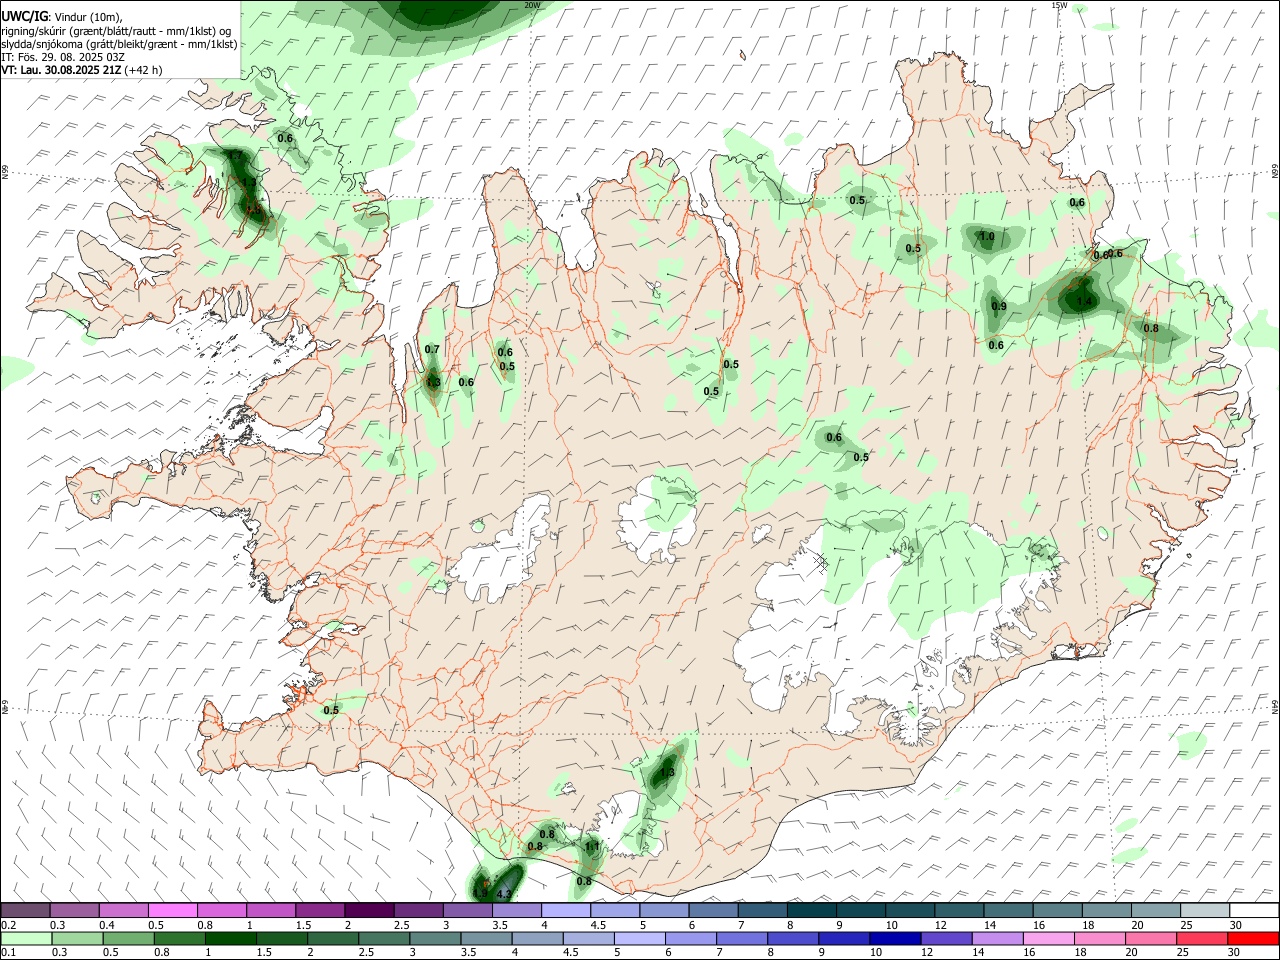This screenshot has height=960, width=1280.
Task: Pick the white swatch at 30 in the upper legend row
Action: tap(1253, 910)
